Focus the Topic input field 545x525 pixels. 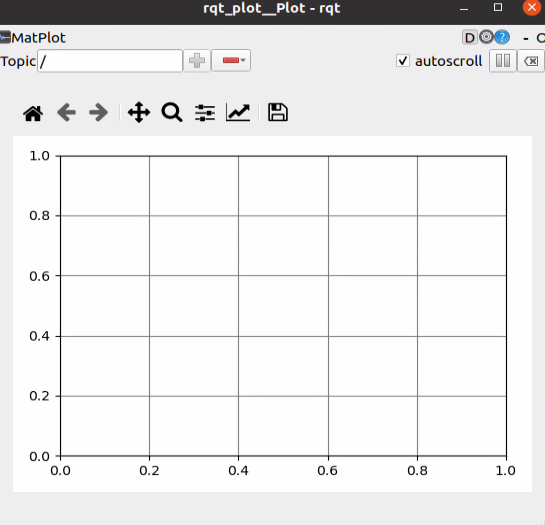110,61
